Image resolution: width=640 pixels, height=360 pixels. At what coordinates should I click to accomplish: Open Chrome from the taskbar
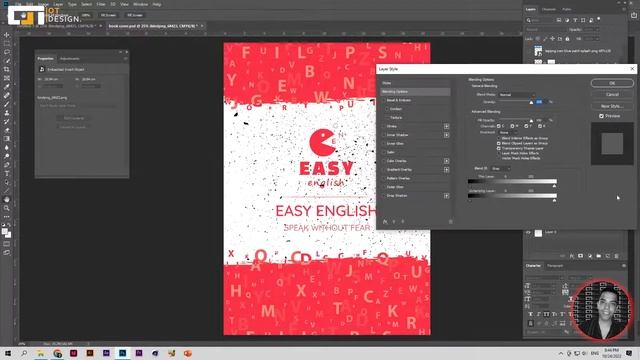click(x=57, y=353)
